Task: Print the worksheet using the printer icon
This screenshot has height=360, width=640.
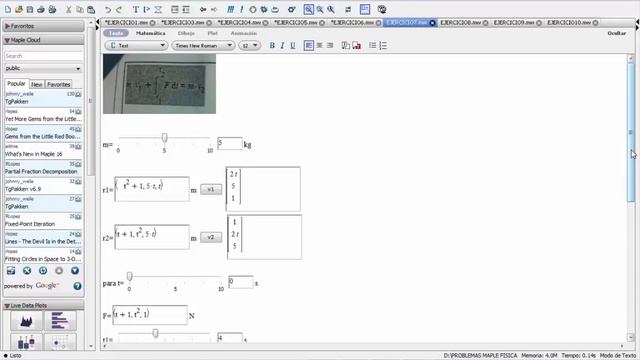Action: [41, 9]
